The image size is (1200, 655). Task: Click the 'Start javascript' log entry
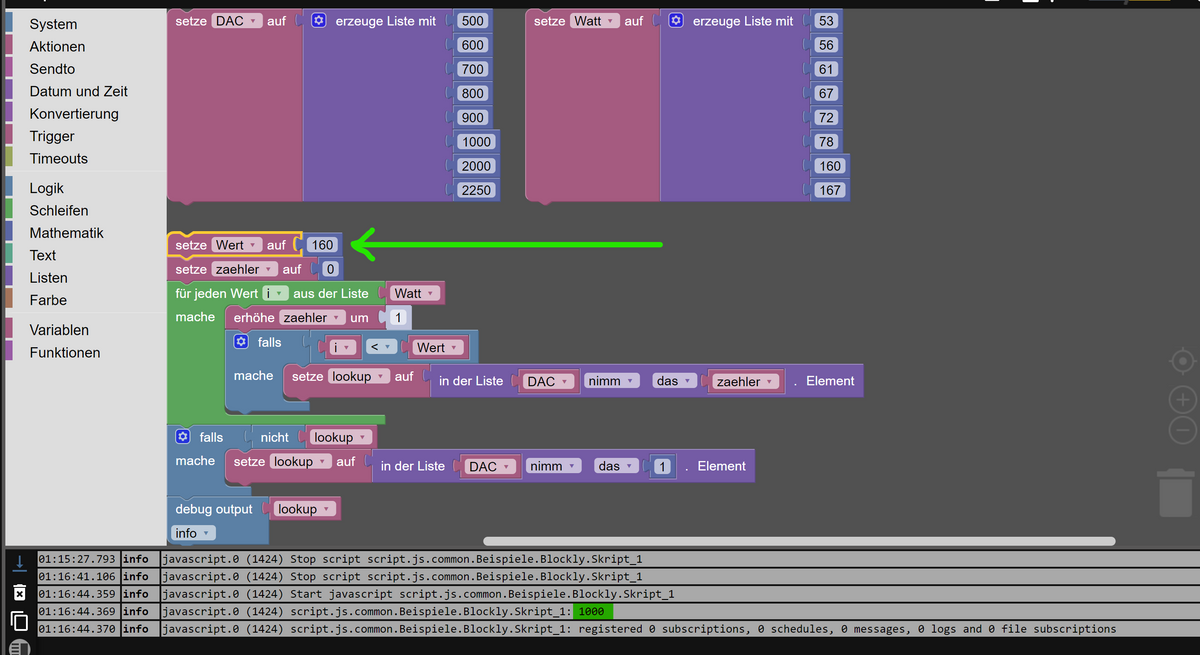pyautogui.click(x=417, y=594)
